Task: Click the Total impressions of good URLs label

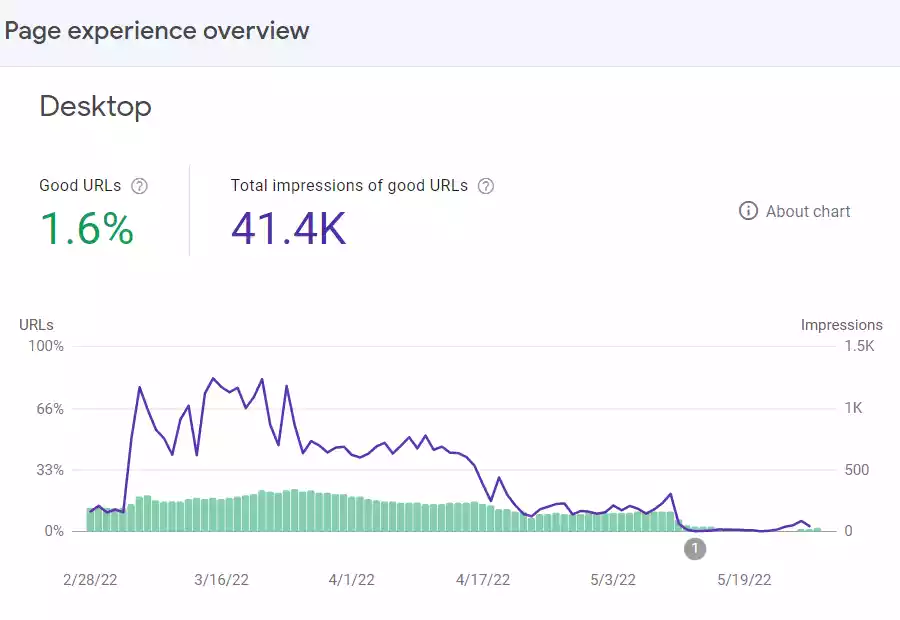Action: 349,185
